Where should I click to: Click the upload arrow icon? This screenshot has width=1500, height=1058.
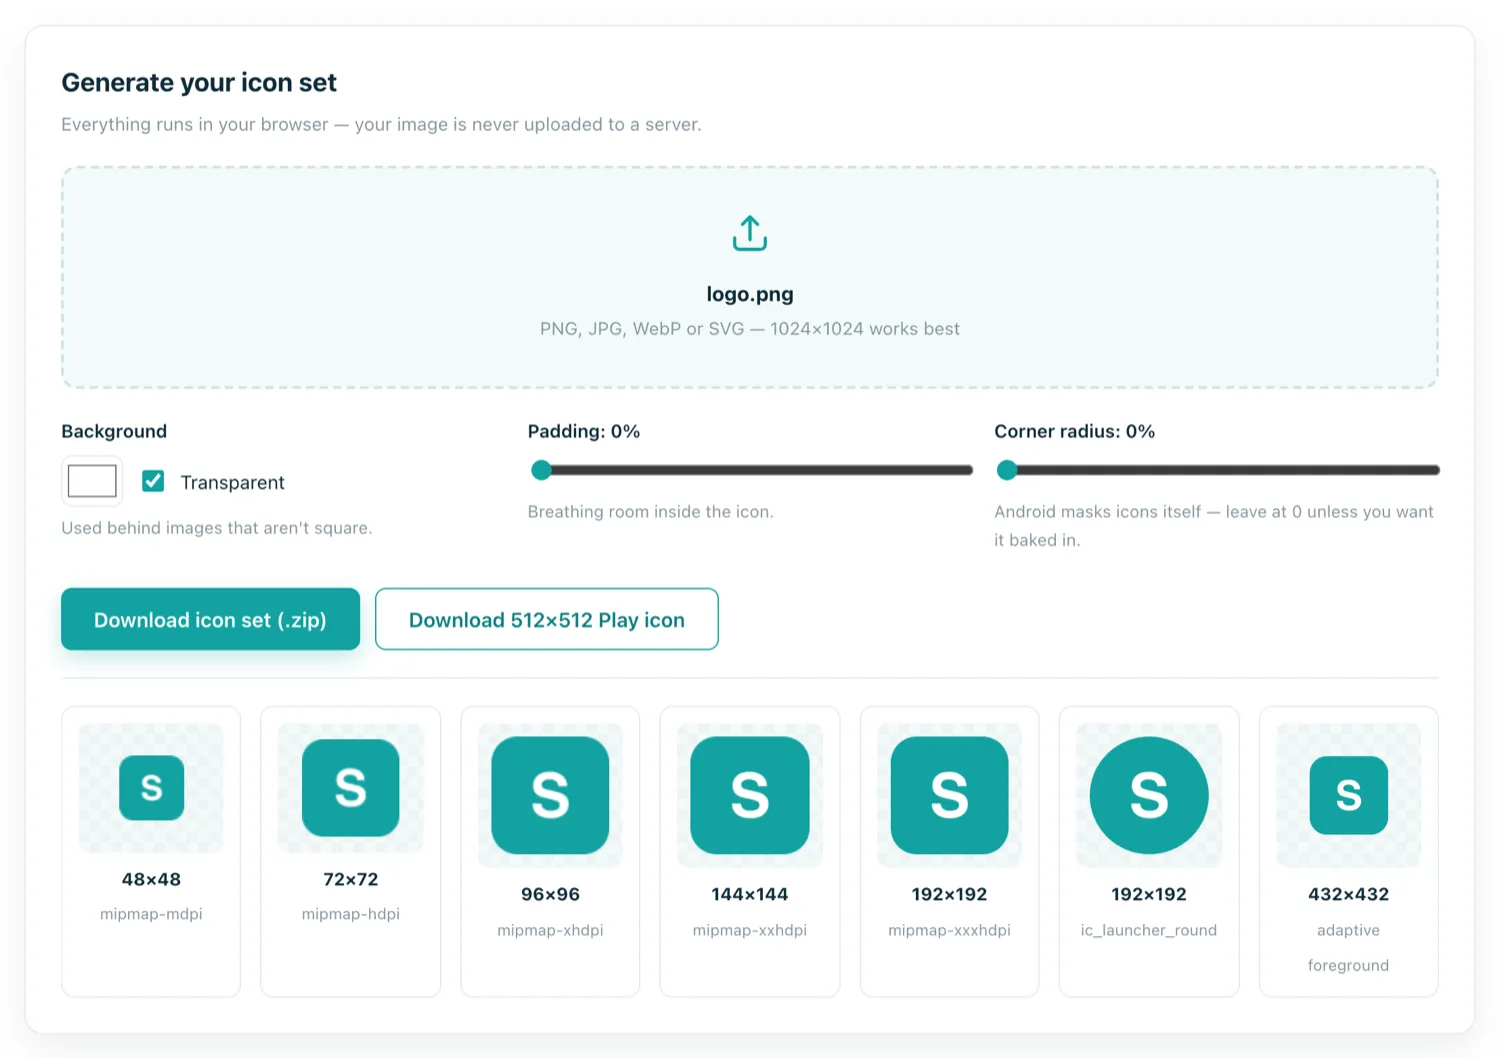tap(749, 232)
